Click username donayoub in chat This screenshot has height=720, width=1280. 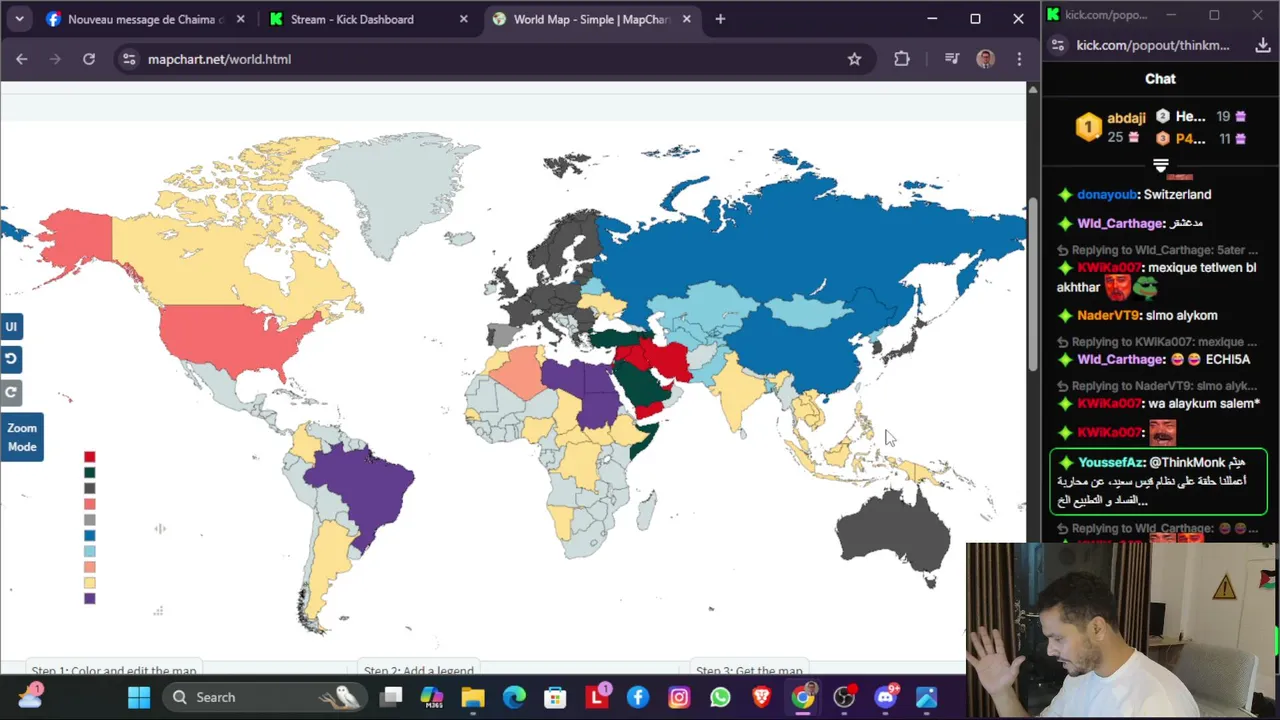pyautogui.click(x=1107, y=195)
